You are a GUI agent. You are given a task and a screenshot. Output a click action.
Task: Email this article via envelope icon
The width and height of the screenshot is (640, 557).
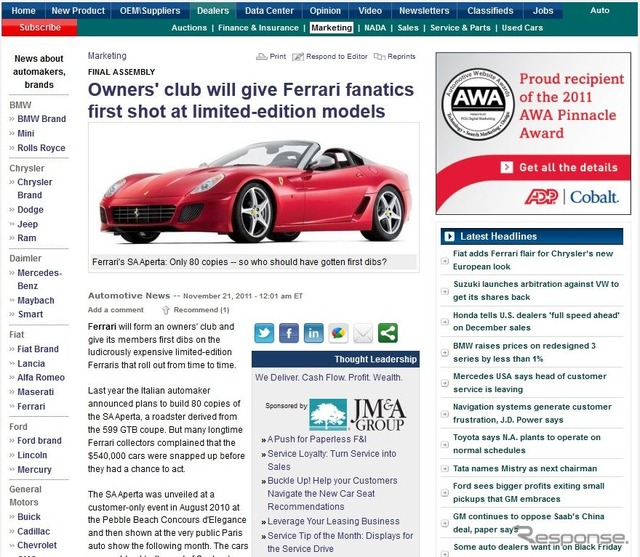[363, 333]
